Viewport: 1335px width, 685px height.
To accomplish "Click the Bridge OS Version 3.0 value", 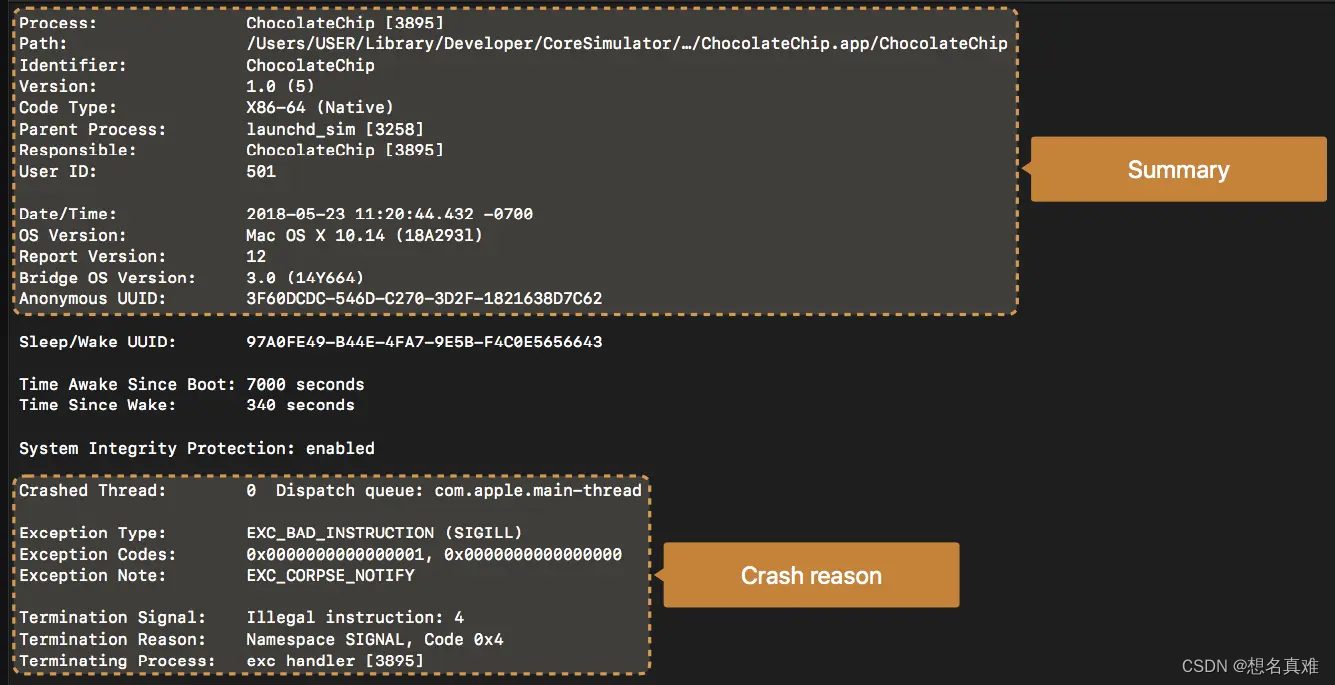I will tap(305, 277).
